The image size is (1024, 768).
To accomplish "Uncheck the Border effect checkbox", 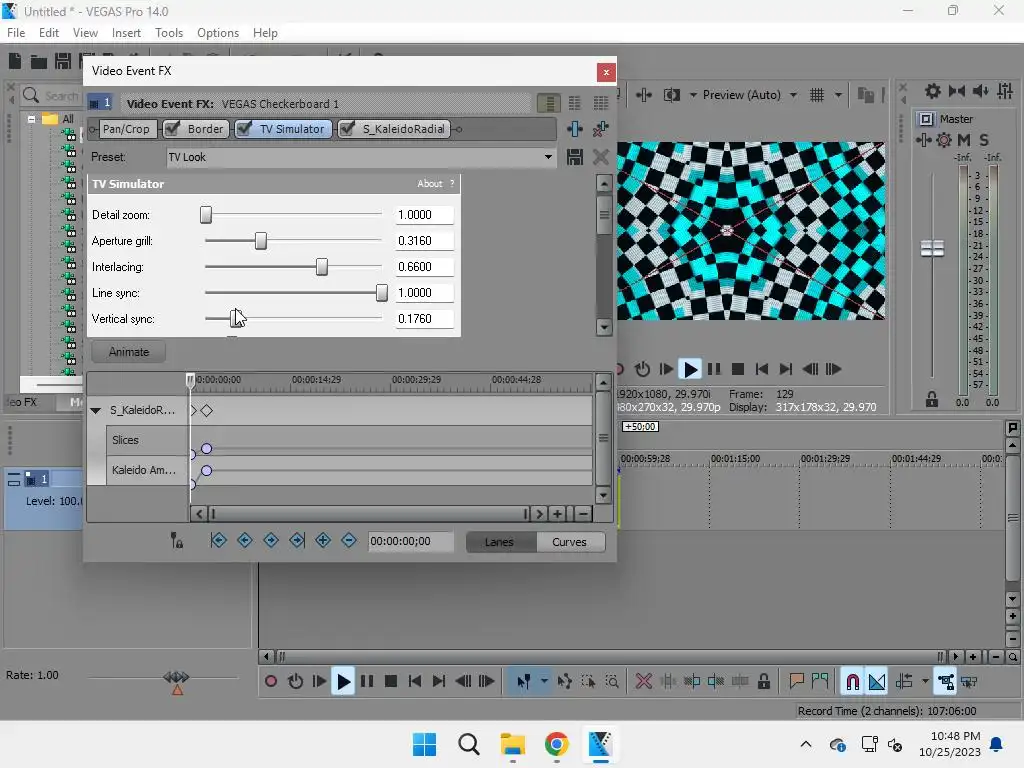I will 172,129.
